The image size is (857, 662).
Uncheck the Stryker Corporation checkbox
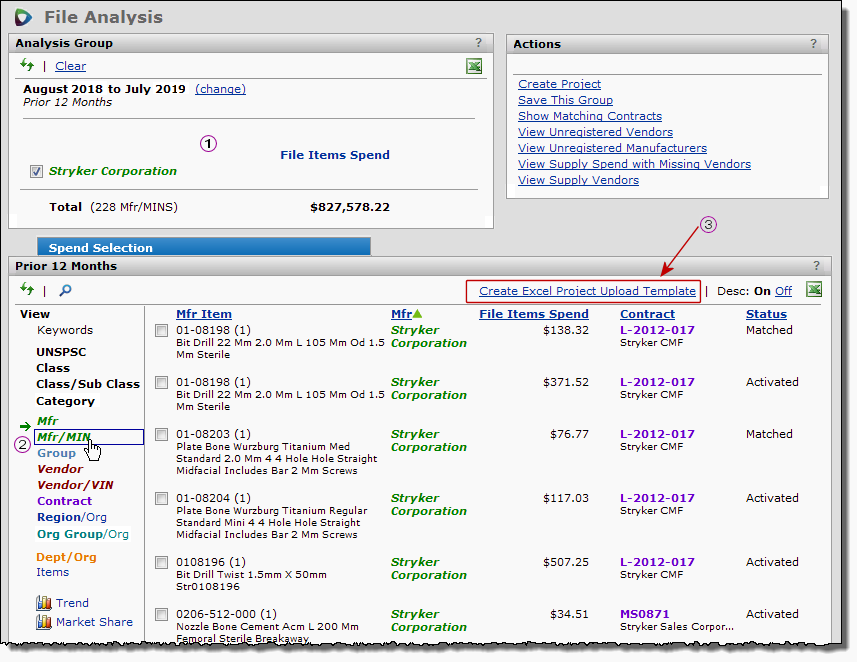pos(37,172)
